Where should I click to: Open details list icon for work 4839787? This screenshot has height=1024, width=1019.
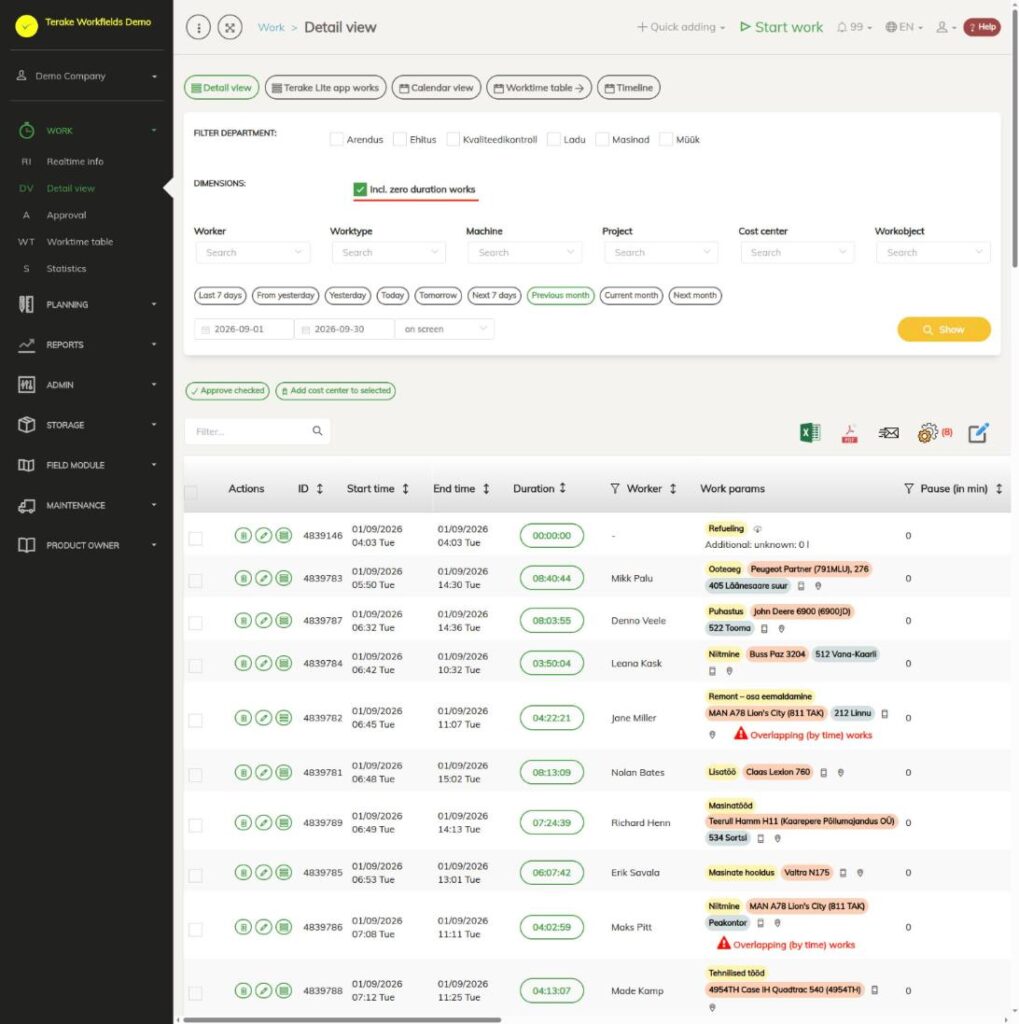283,620
